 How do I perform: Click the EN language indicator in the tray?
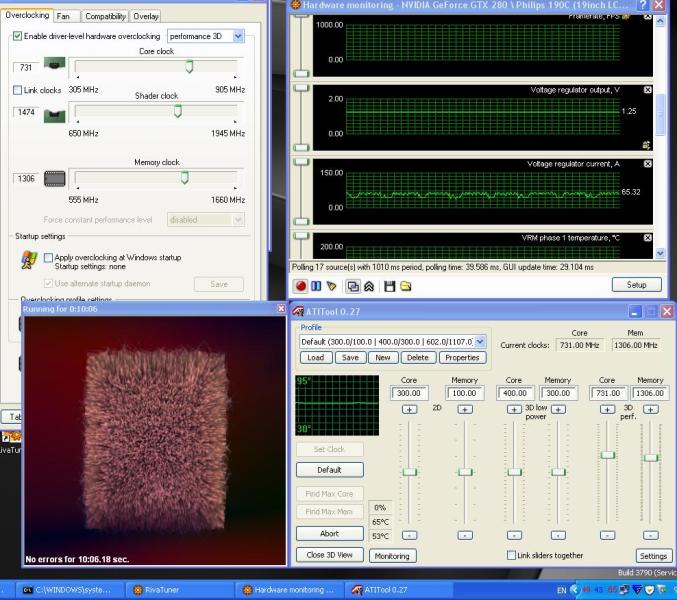pos(561,590)
